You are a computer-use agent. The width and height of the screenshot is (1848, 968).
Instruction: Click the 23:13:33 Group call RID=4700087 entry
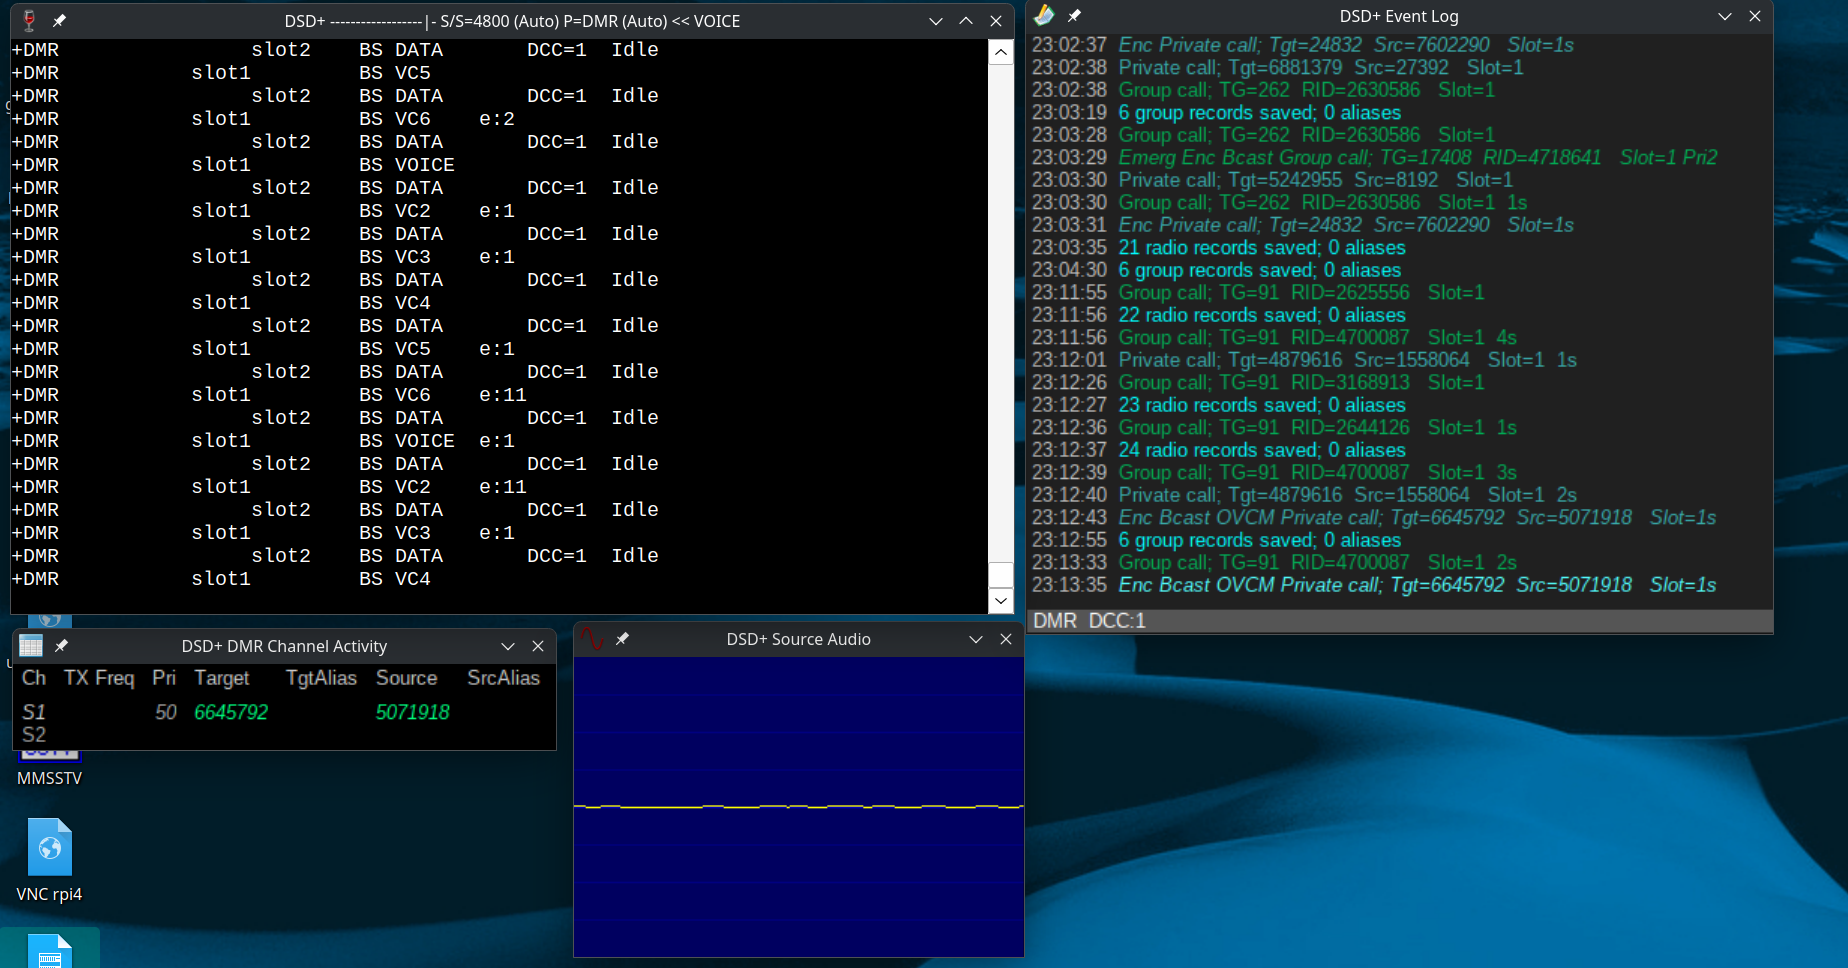1274,562
